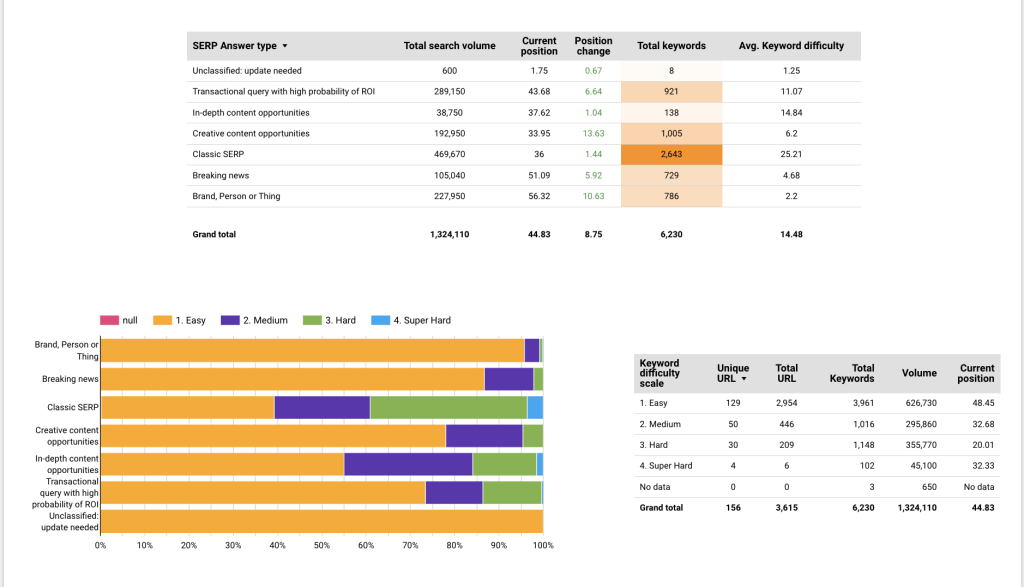Click the Position change column header

pyautogui.click(x=593, y=46)
